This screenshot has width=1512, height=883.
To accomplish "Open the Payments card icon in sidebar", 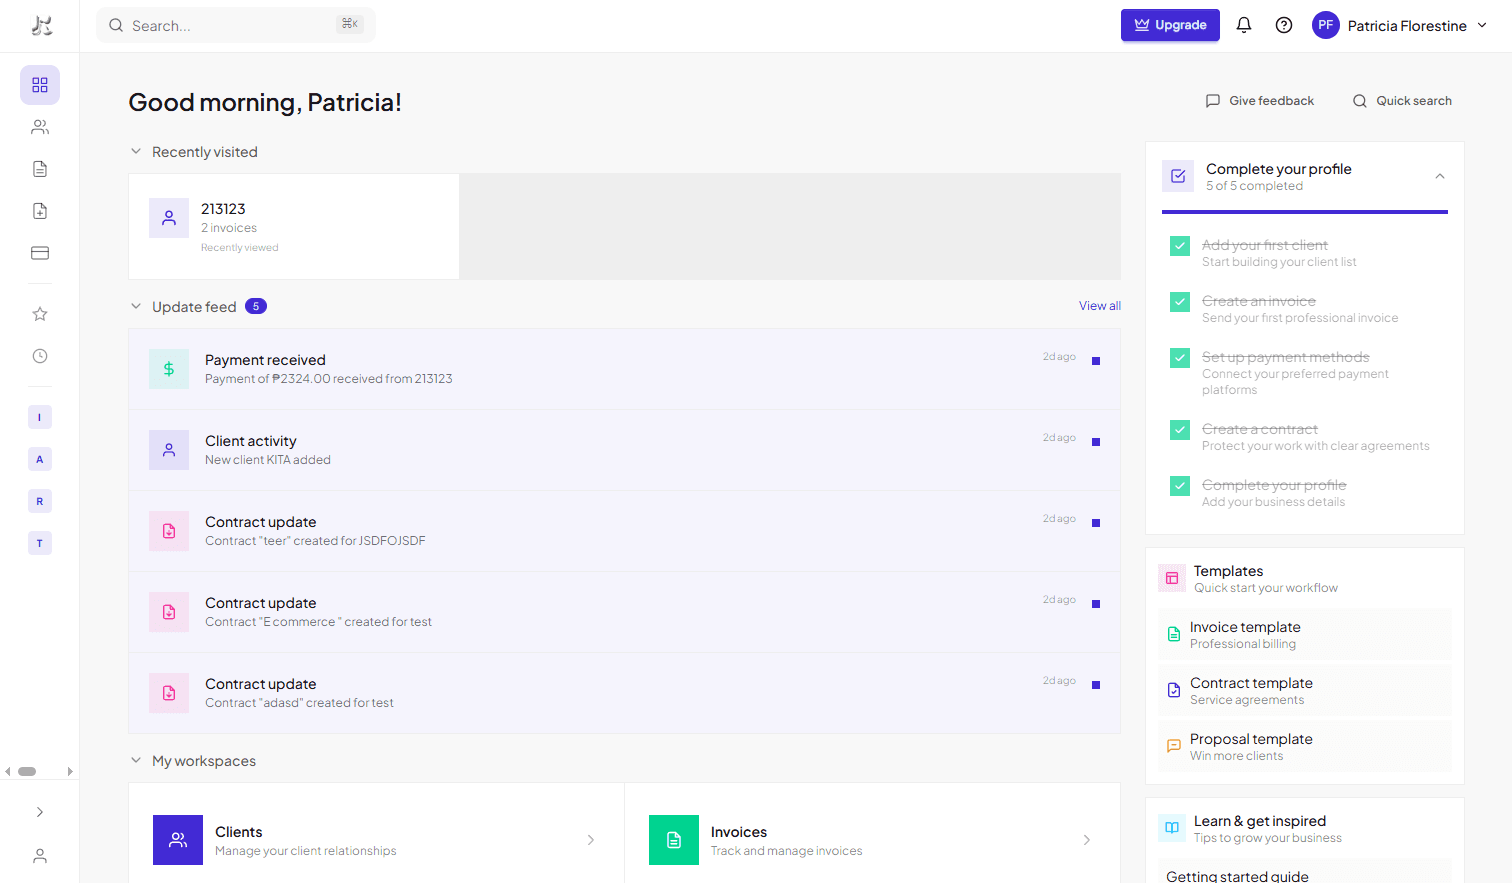I will click(40, 253).
